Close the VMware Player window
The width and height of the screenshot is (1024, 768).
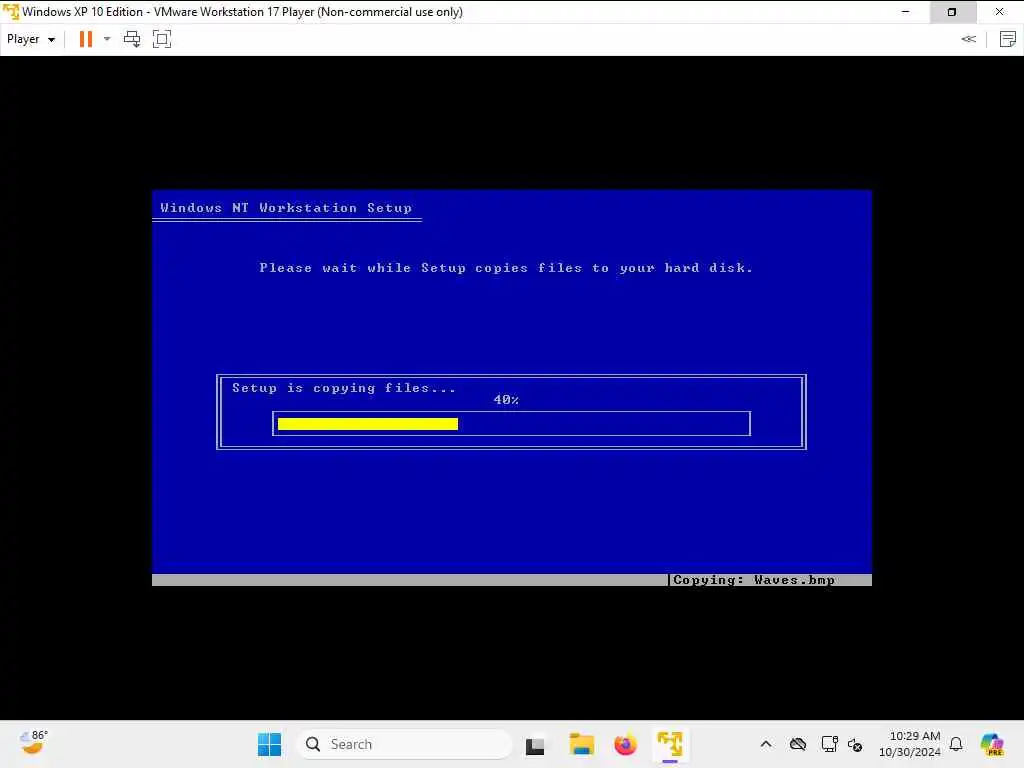coord(999,12)
